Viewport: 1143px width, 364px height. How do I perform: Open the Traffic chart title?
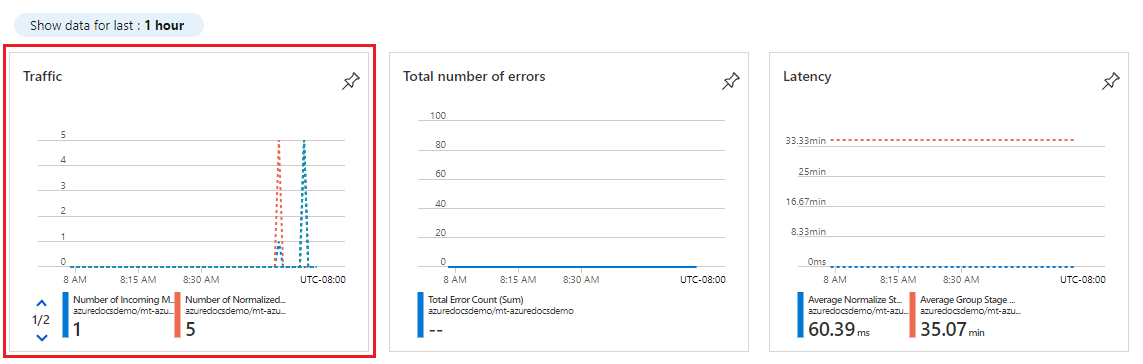[42, 76]
